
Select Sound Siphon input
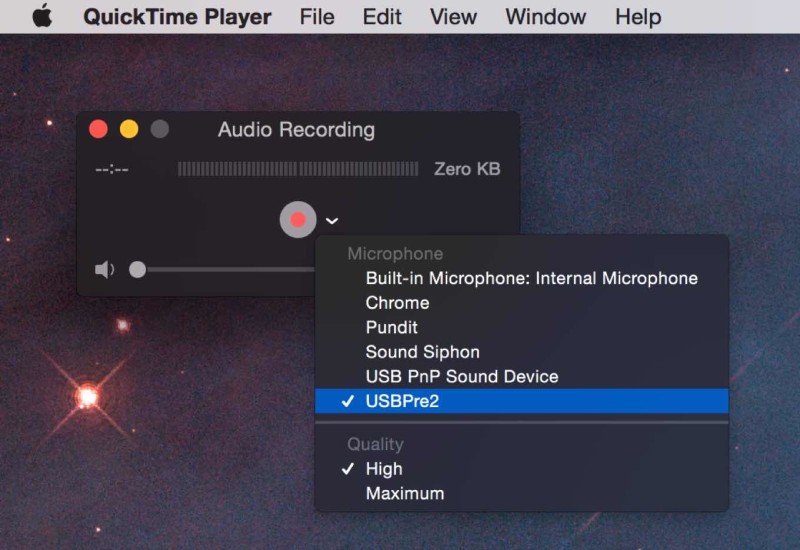(x=521, y=352)
